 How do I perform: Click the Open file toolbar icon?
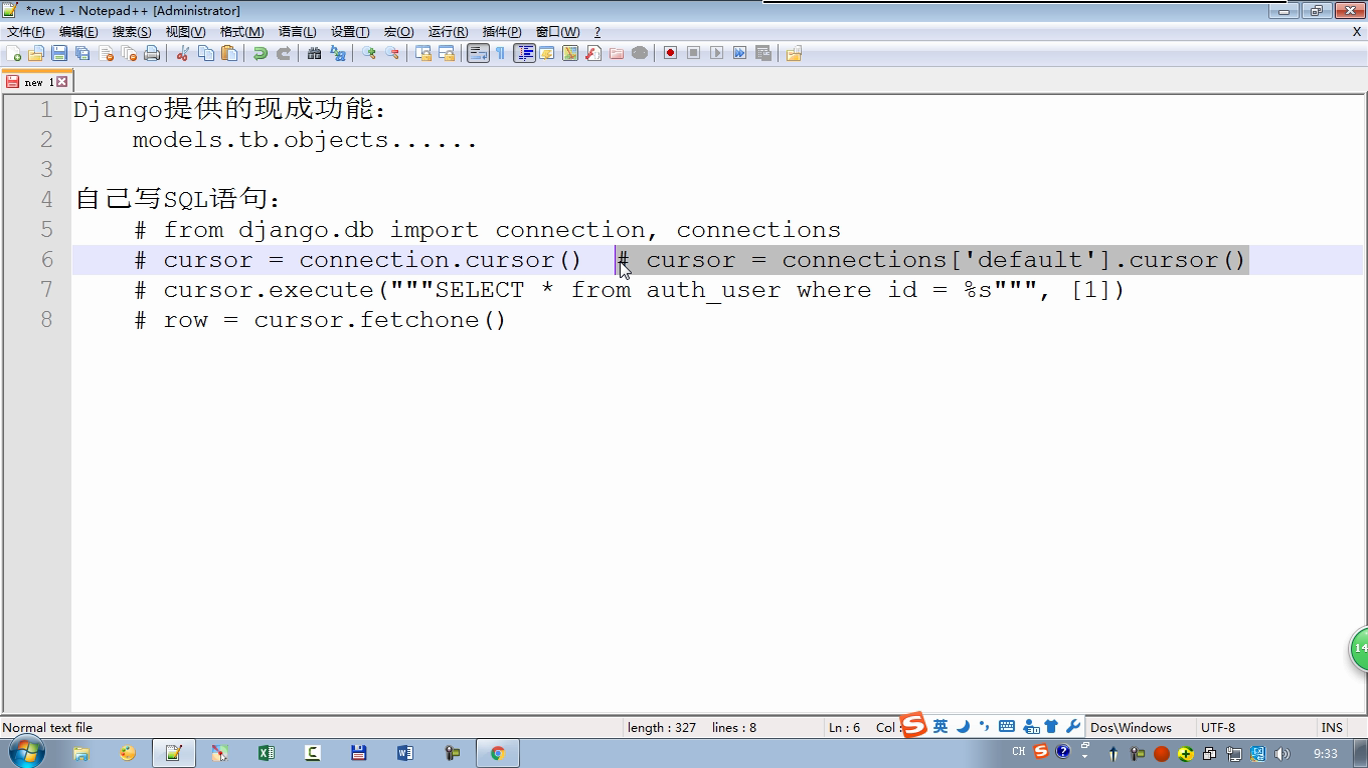(x=36, y=53)
